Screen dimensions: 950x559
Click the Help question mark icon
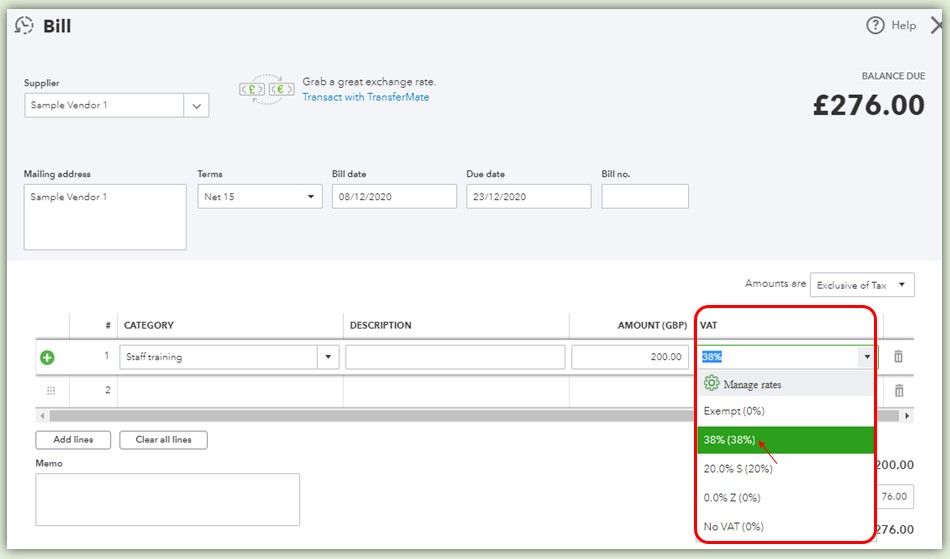(x=875, y=25)
